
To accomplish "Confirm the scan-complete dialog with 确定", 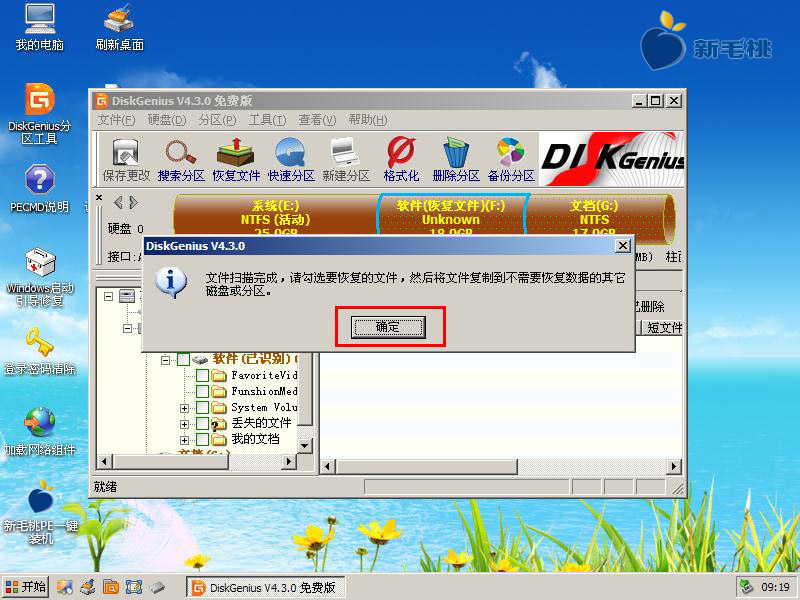I will 388,327.
